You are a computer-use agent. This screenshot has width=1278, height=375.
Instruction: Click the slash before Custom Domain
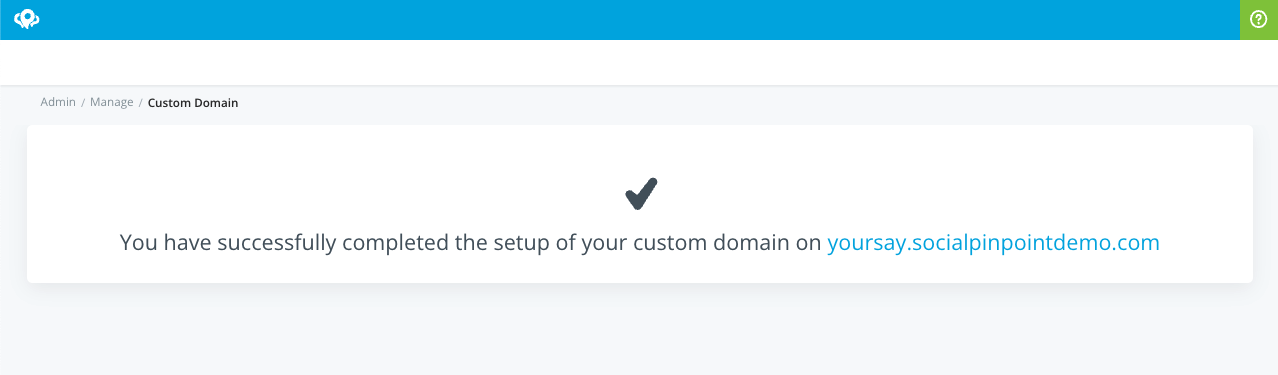(141, 102)
